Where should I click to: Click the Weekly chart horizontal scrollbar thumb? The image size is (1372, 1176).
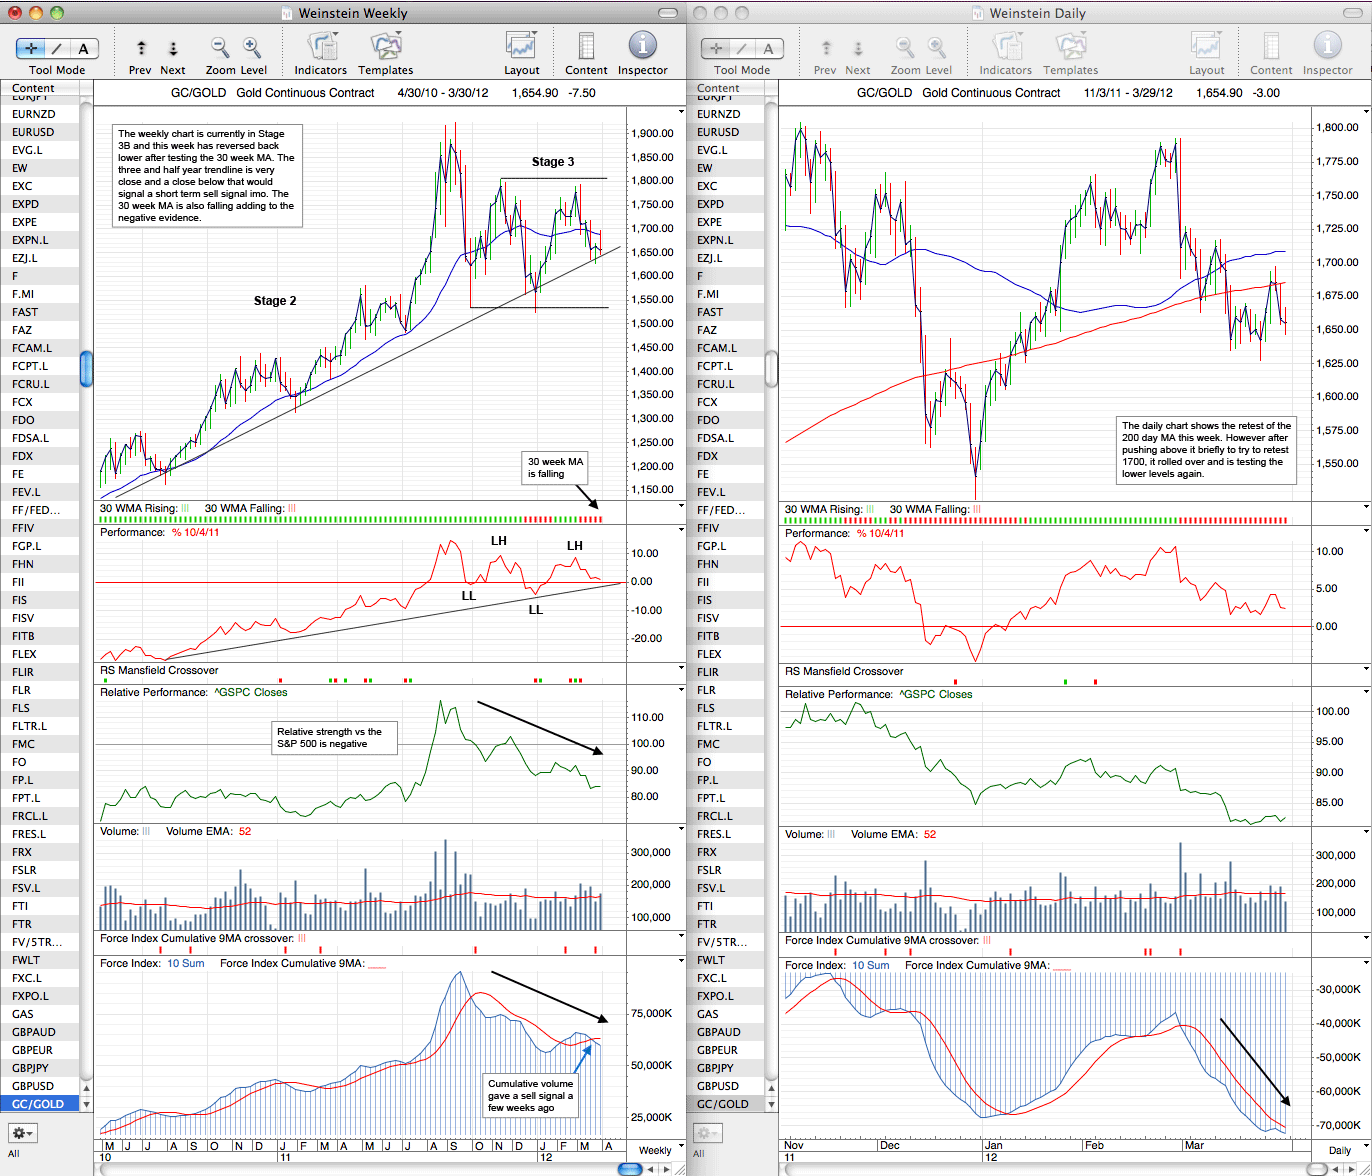click(x=630, y=1168)
